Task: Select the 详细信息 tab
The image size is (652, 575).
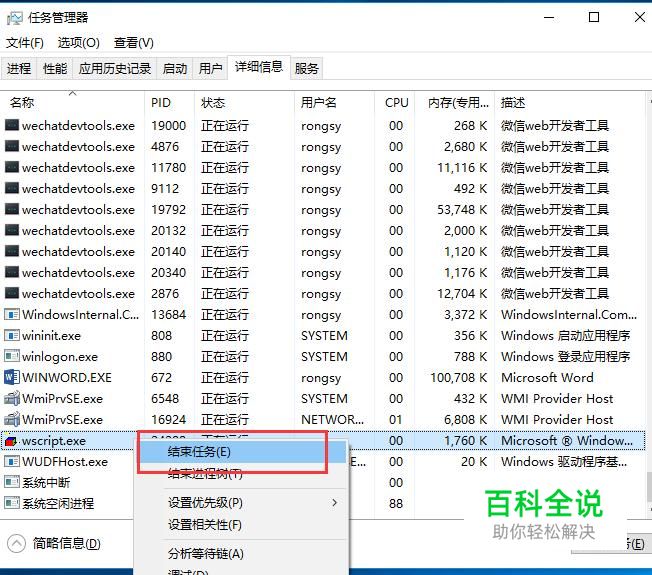Action: [259, 67]
